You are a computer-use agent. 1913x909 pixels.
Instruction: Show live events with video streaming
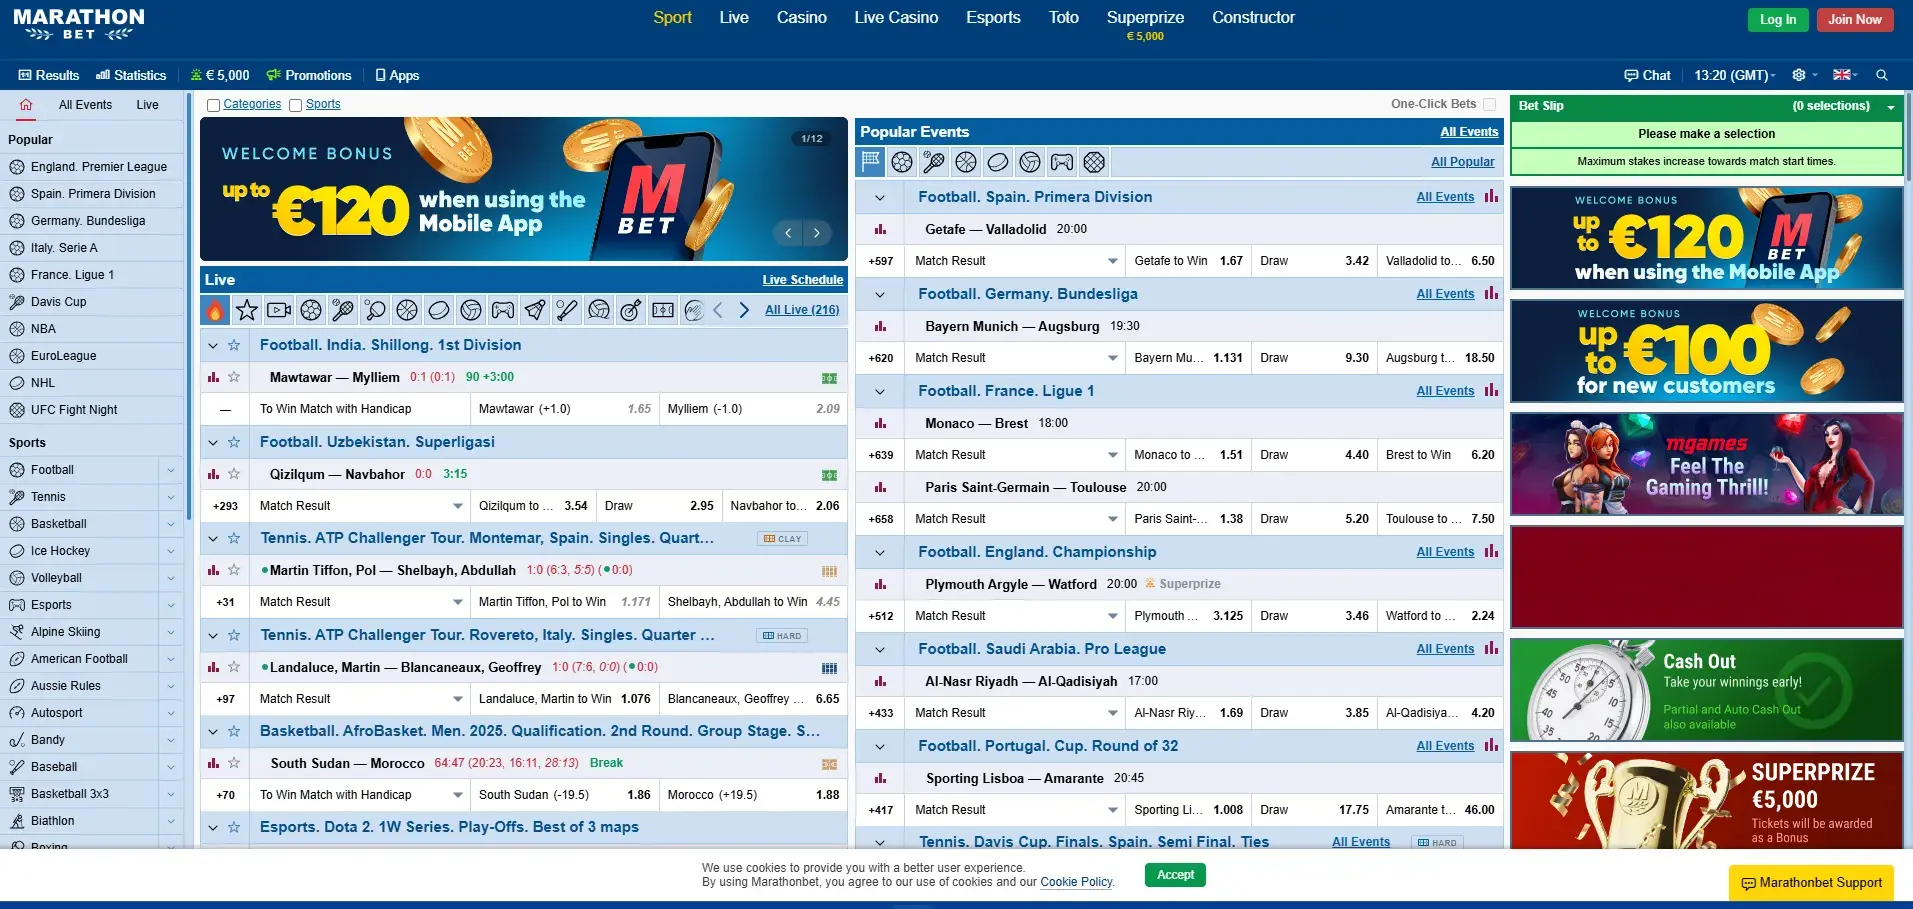coord(279,310)
